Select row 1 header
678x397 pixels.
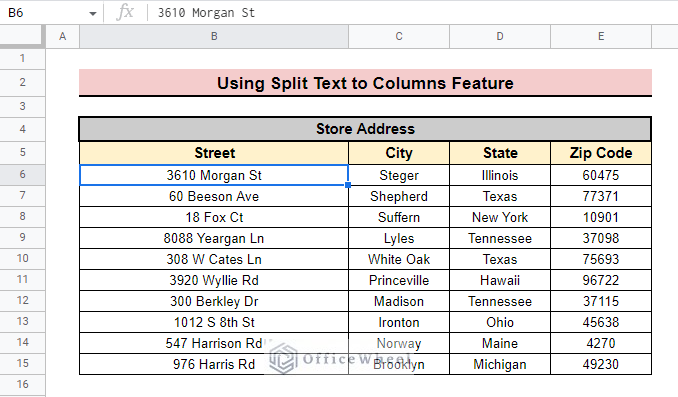click(22, 58)
